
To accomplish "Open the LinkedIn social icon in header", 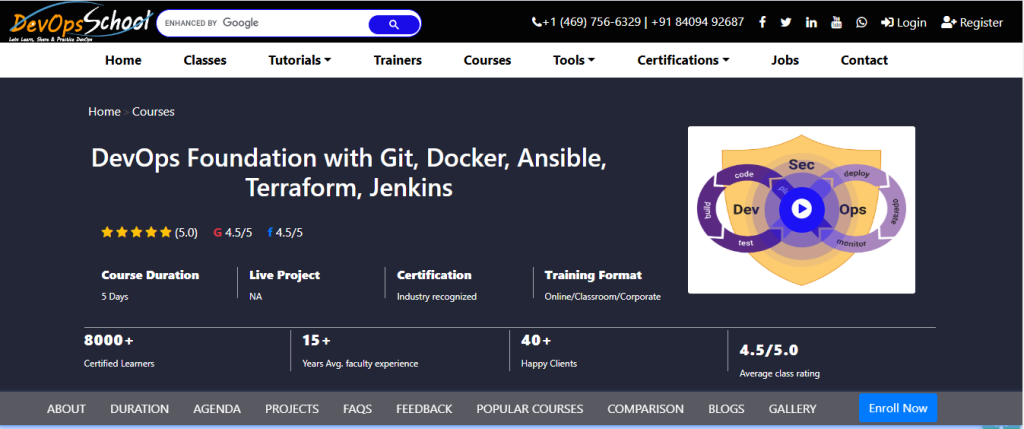I will pyautogui.click(x=811, y=23).
